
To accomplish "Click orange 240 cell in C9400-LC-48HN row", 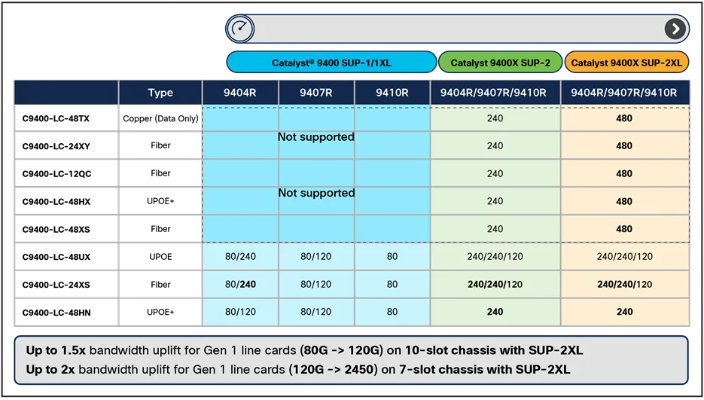I will (625, 312).
